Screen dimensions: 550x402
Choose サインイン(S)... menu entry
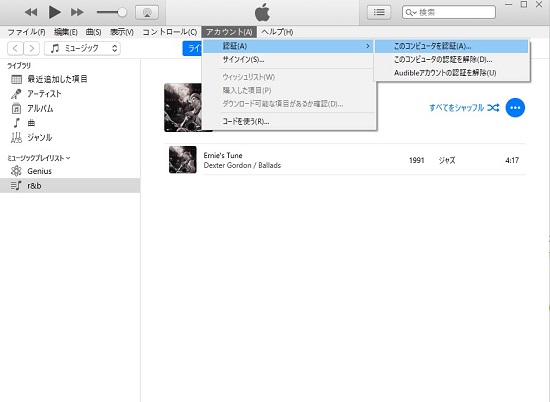point(288,60)
